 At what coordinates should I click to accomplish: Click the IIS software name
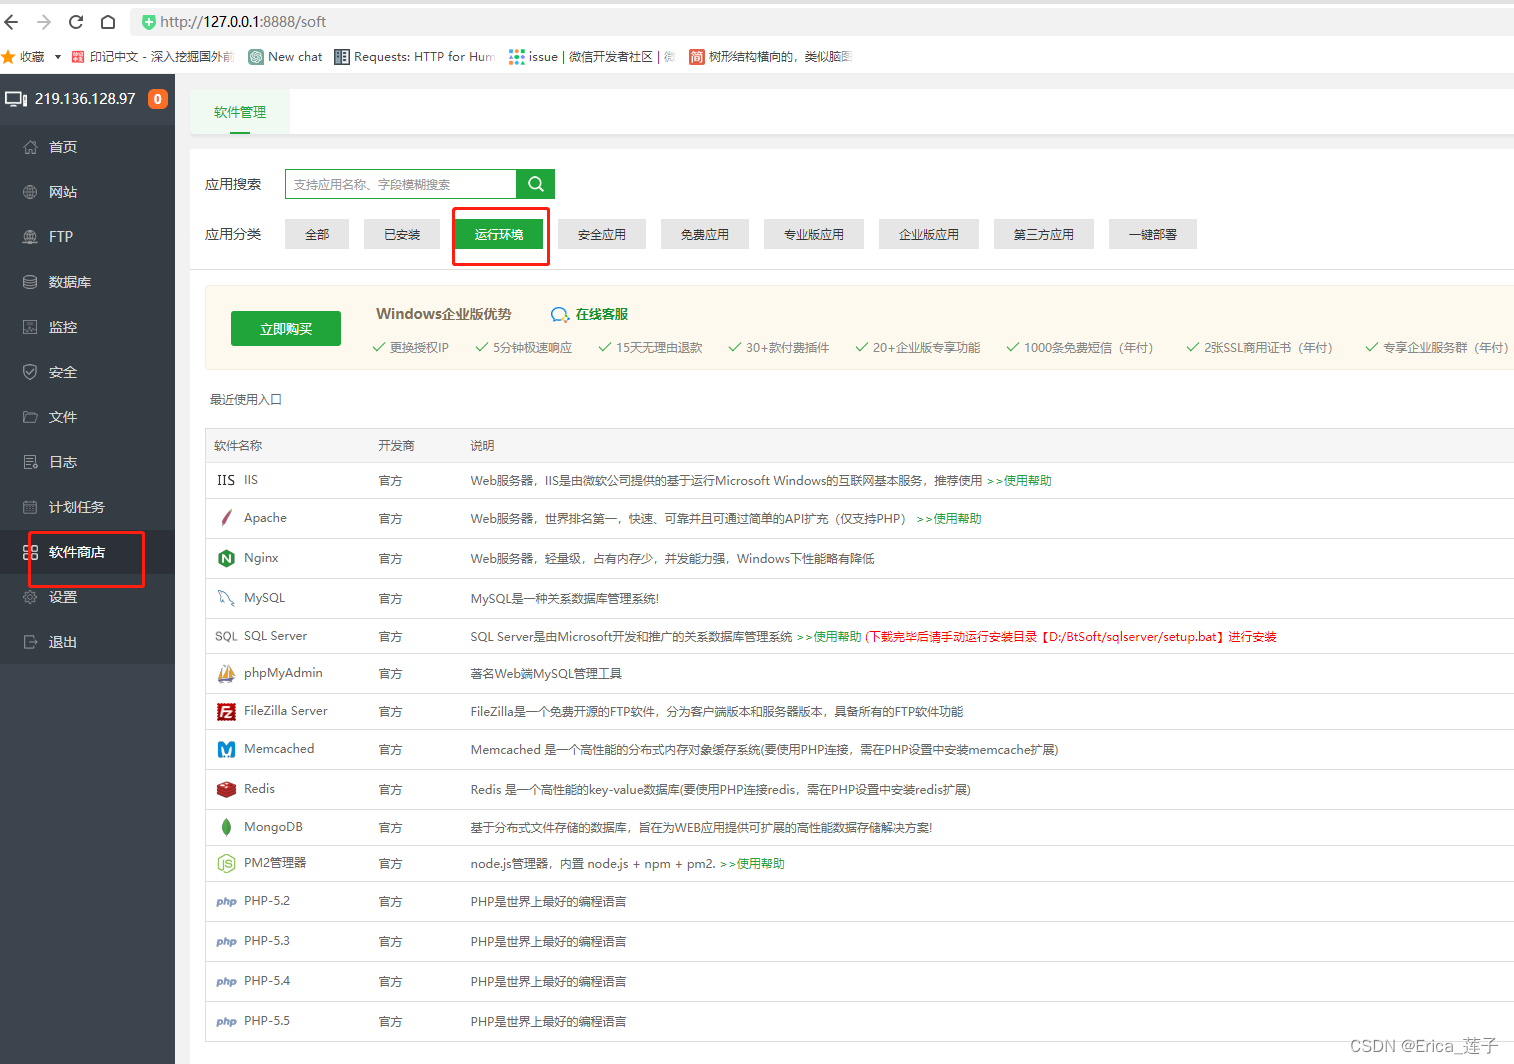pyautogui.click(x=251, y=480)
